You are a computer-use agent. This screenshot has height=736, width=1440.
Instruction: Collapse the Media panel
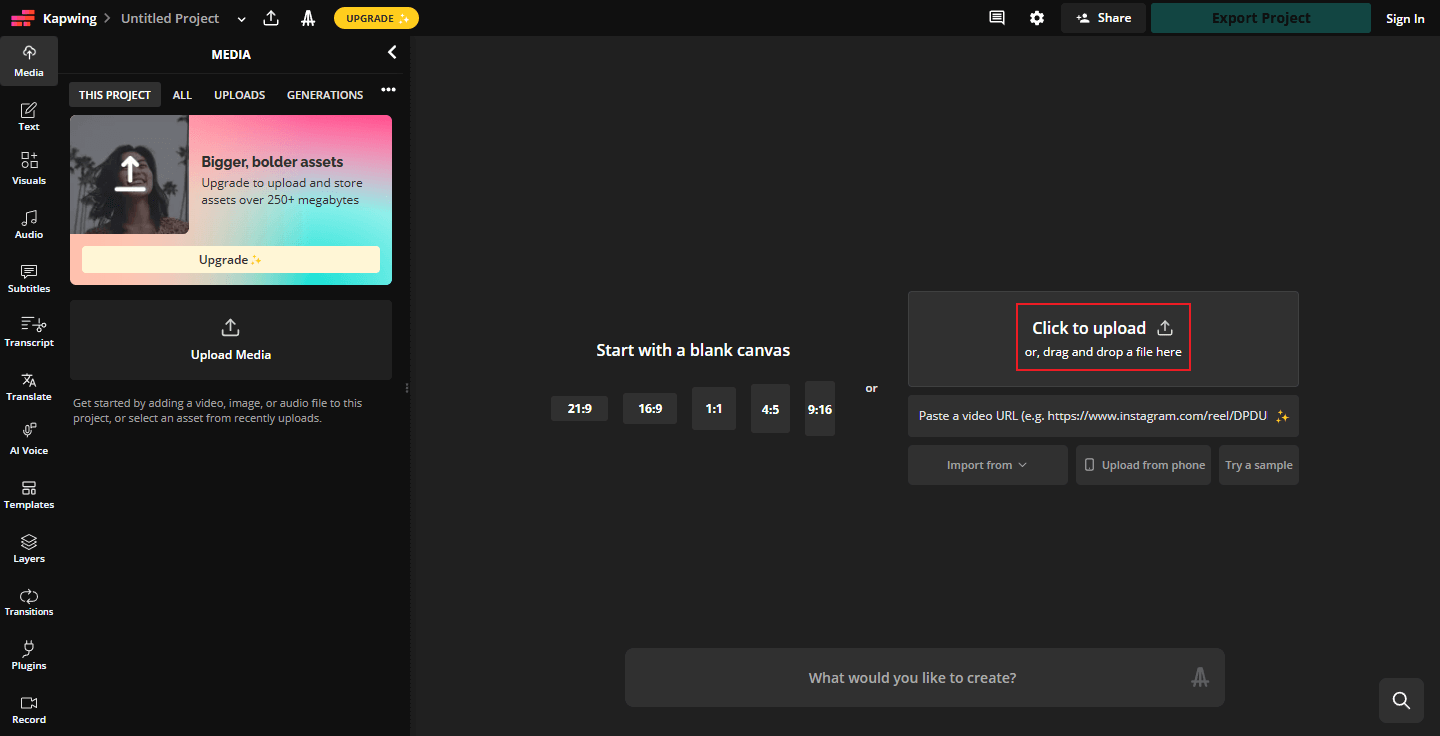(391, 52)
